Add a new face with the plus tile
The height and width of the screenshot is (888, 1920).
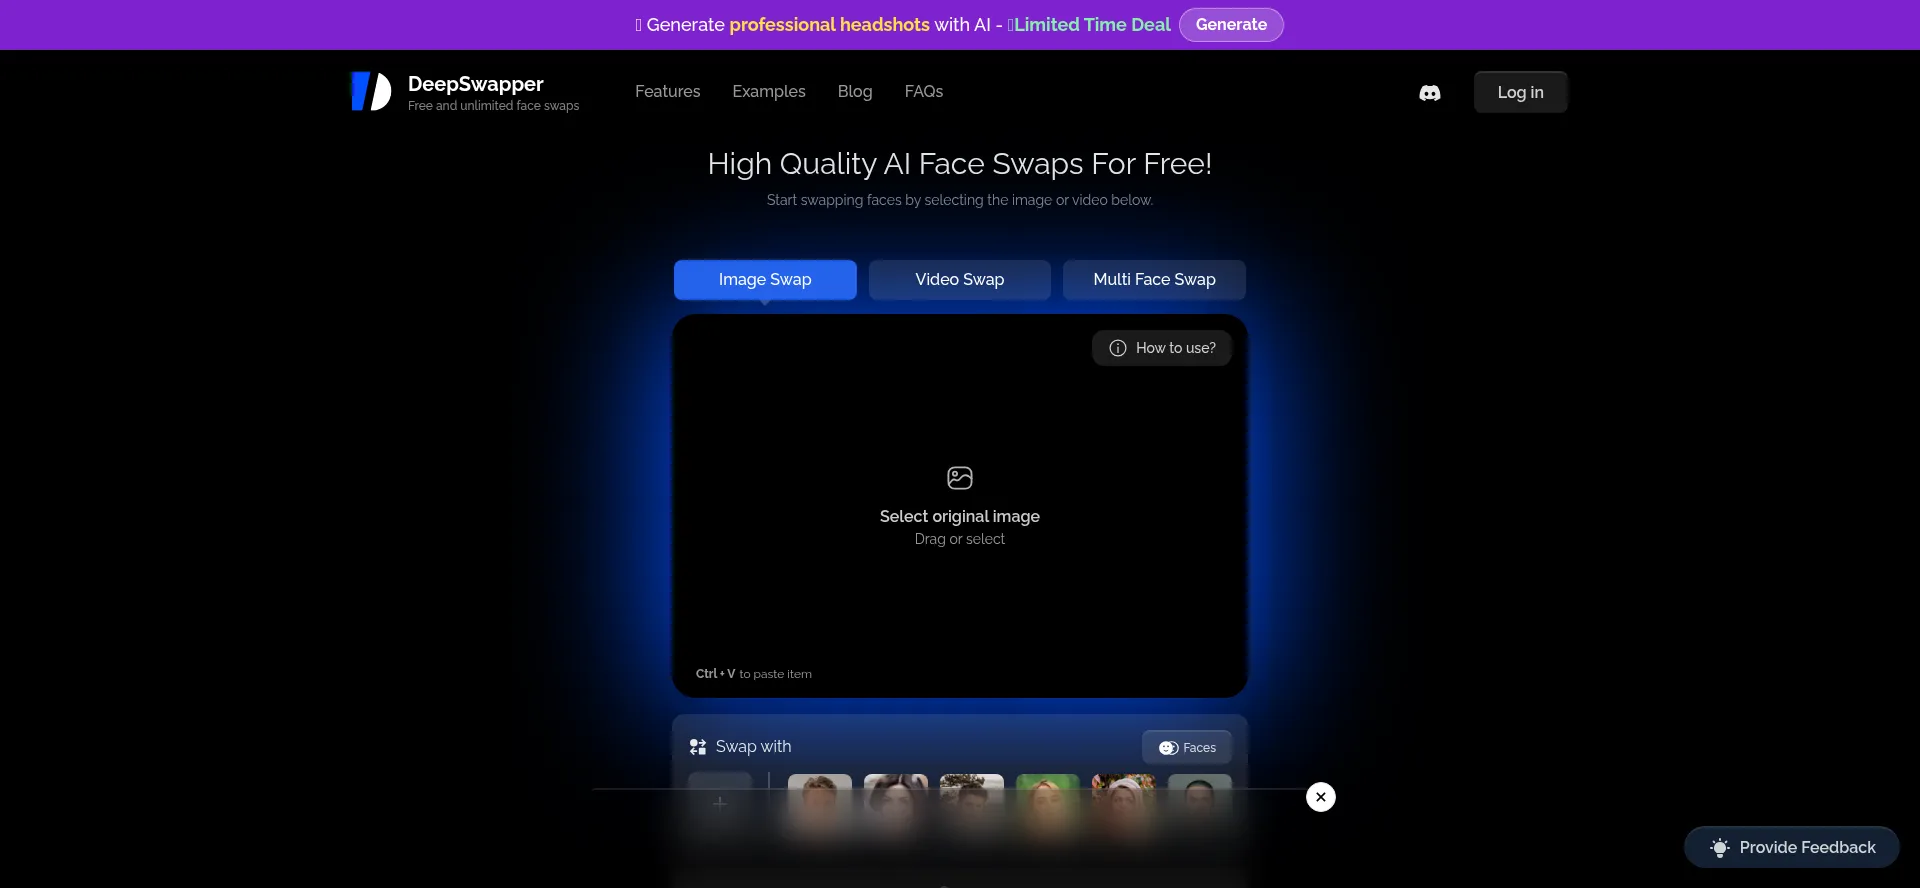pyautogui.click(x=720, y=803)
